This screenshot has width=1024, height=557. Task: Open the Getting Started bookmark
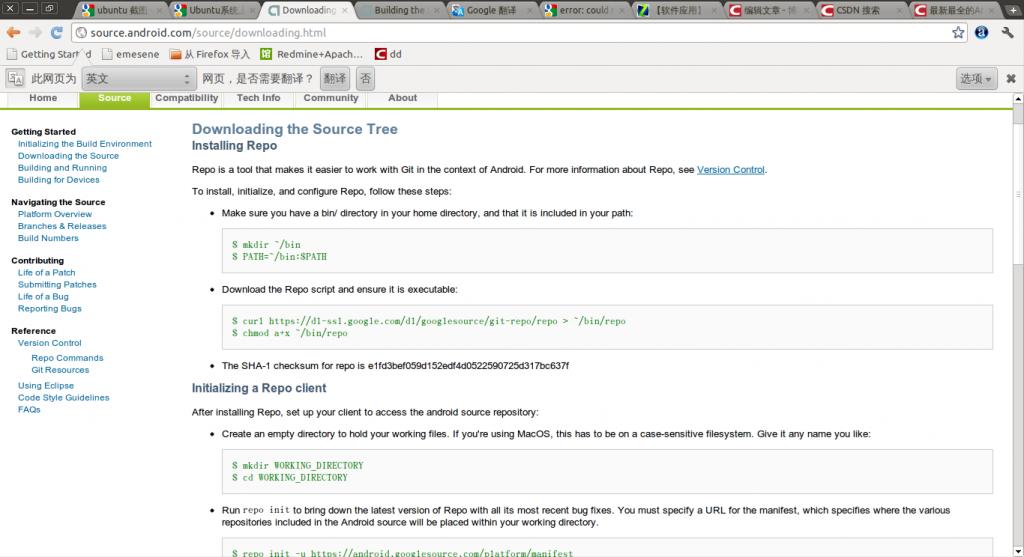click(49, 54)
